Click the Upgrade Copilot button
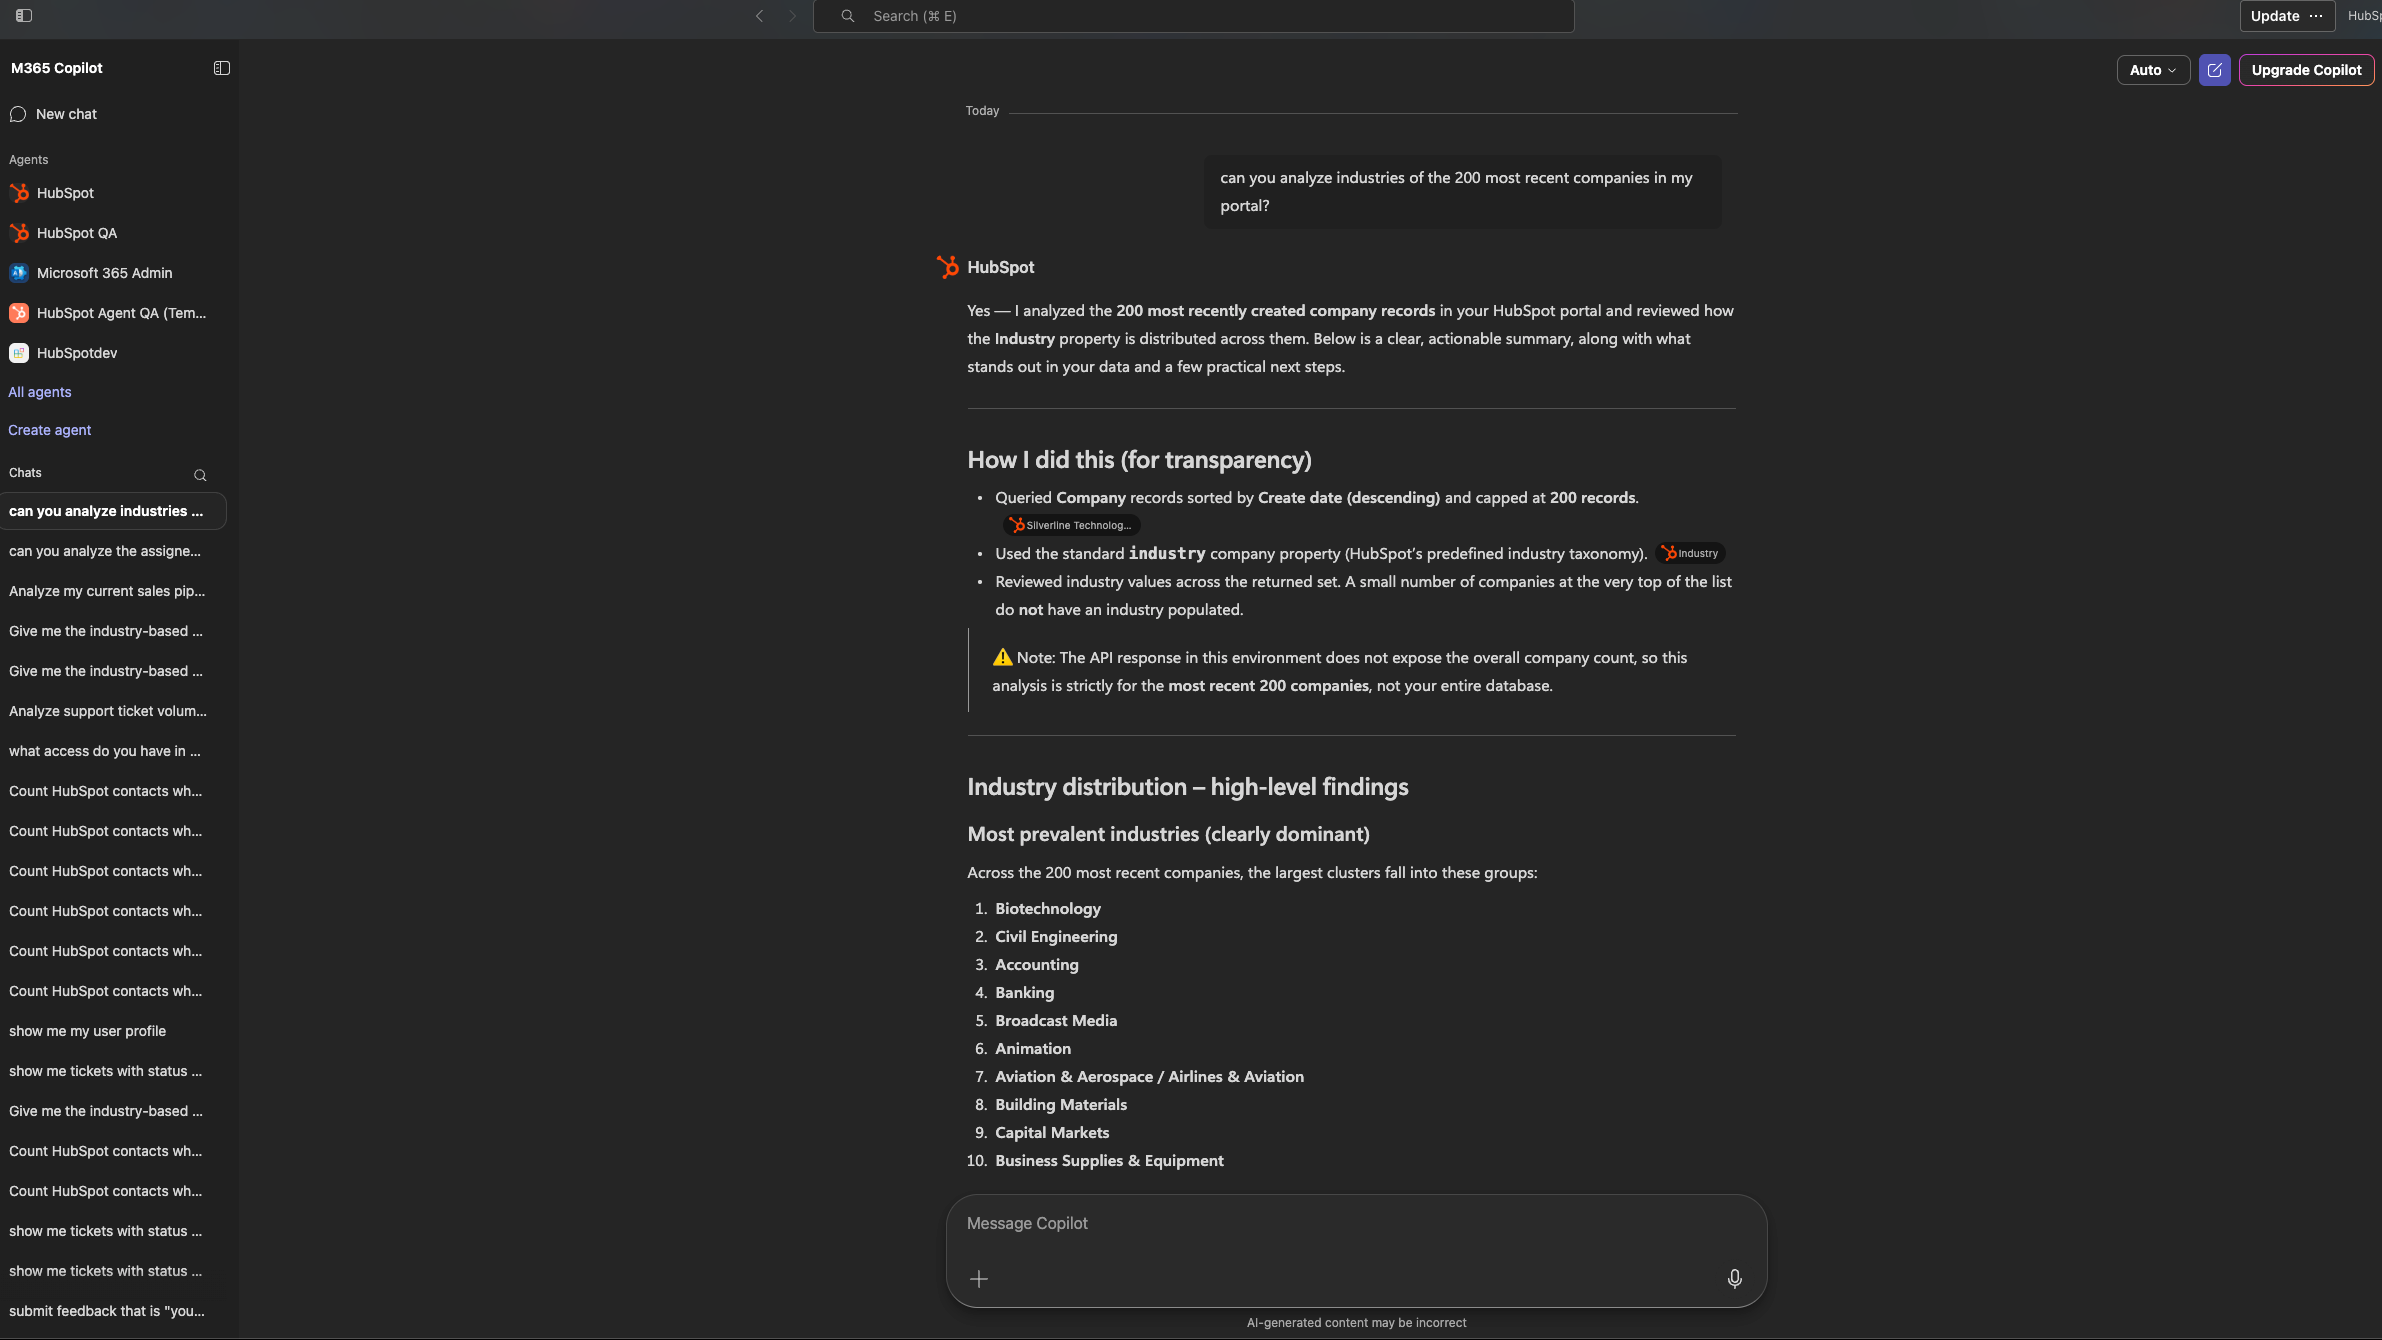This screenshot has height=1340, width=2382. click(x=2306, y=70)
